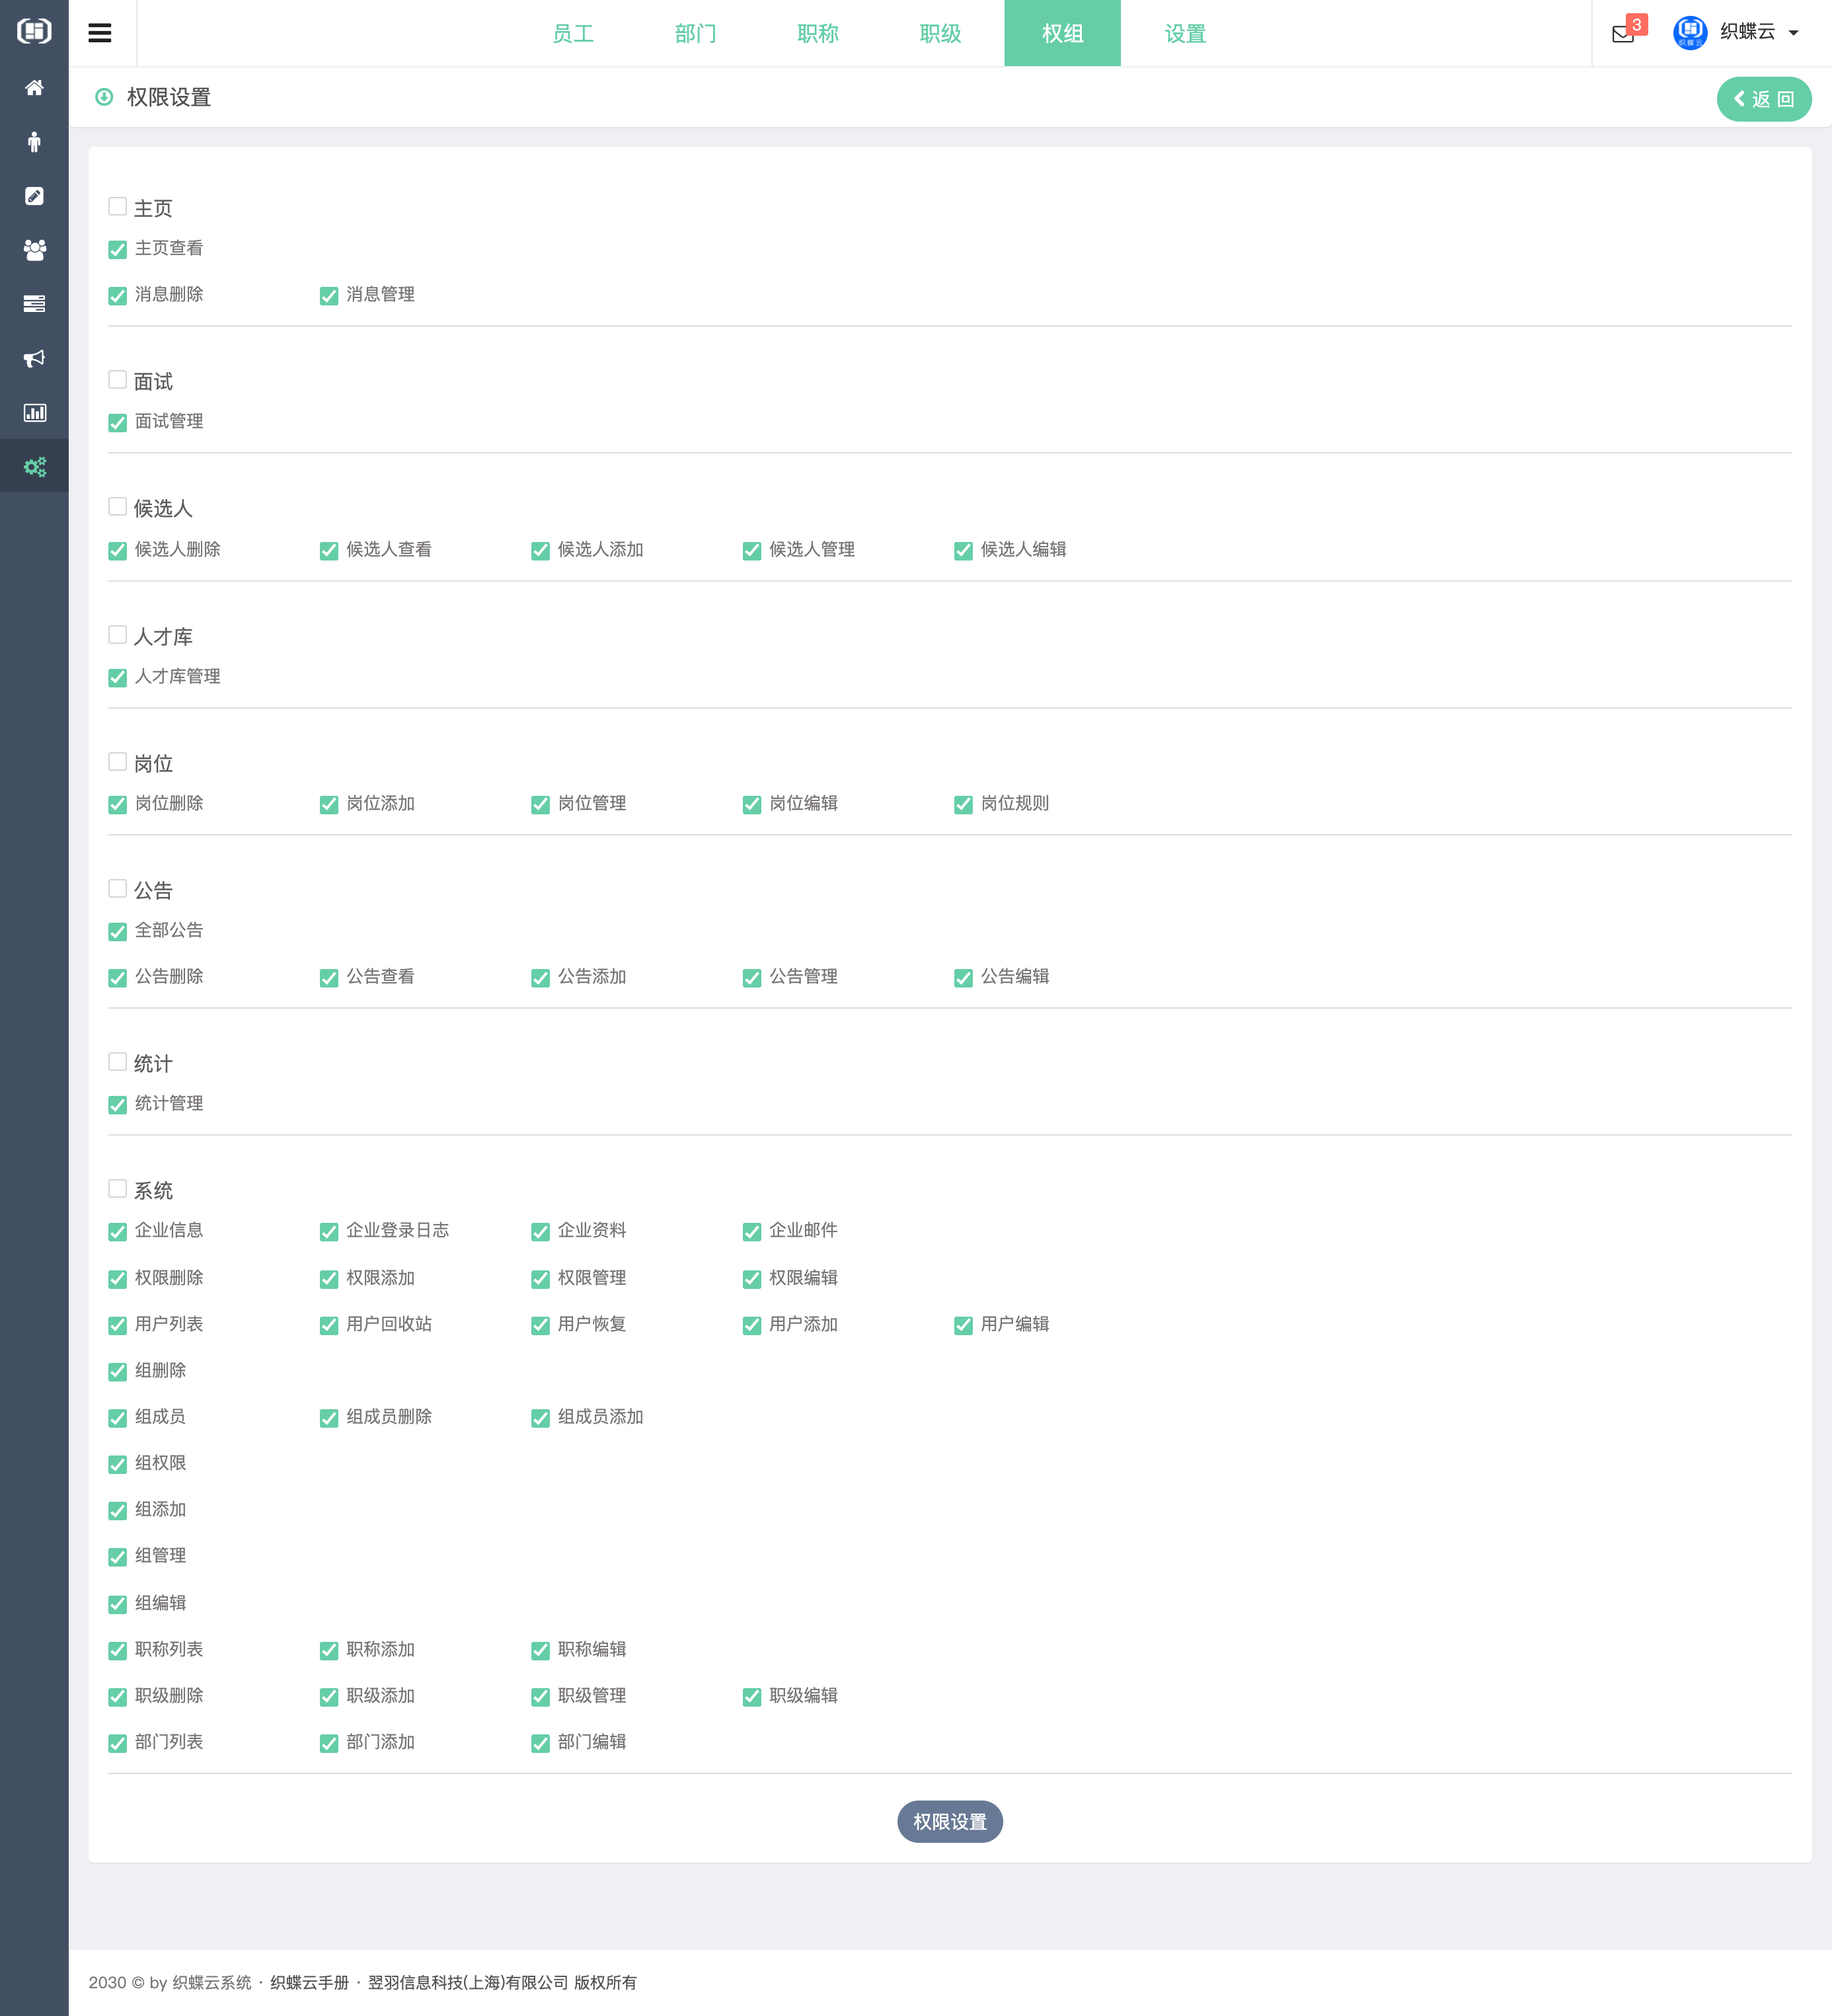
Task: Open the mail notifications envelope icon
Action: click(1623, 34)
